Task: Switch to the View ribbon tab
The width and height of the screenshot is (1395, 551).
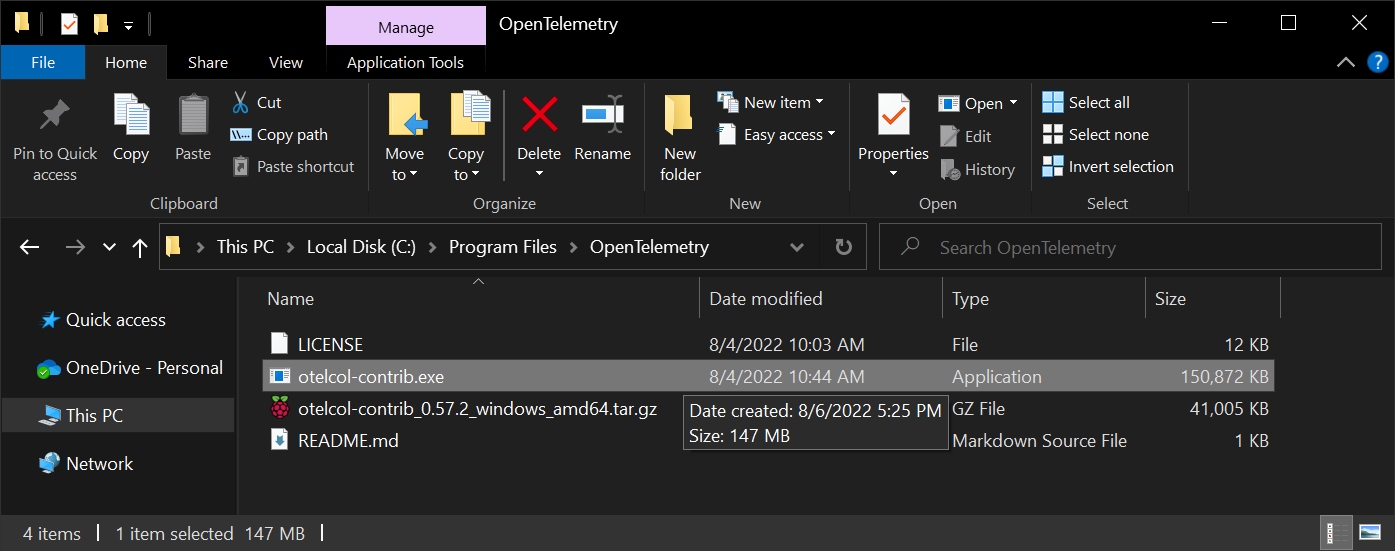Action: (x=286, y=62)
